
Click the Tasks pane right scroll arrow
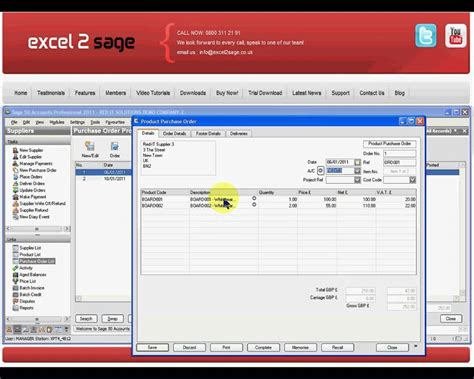[x=67, y=229]
